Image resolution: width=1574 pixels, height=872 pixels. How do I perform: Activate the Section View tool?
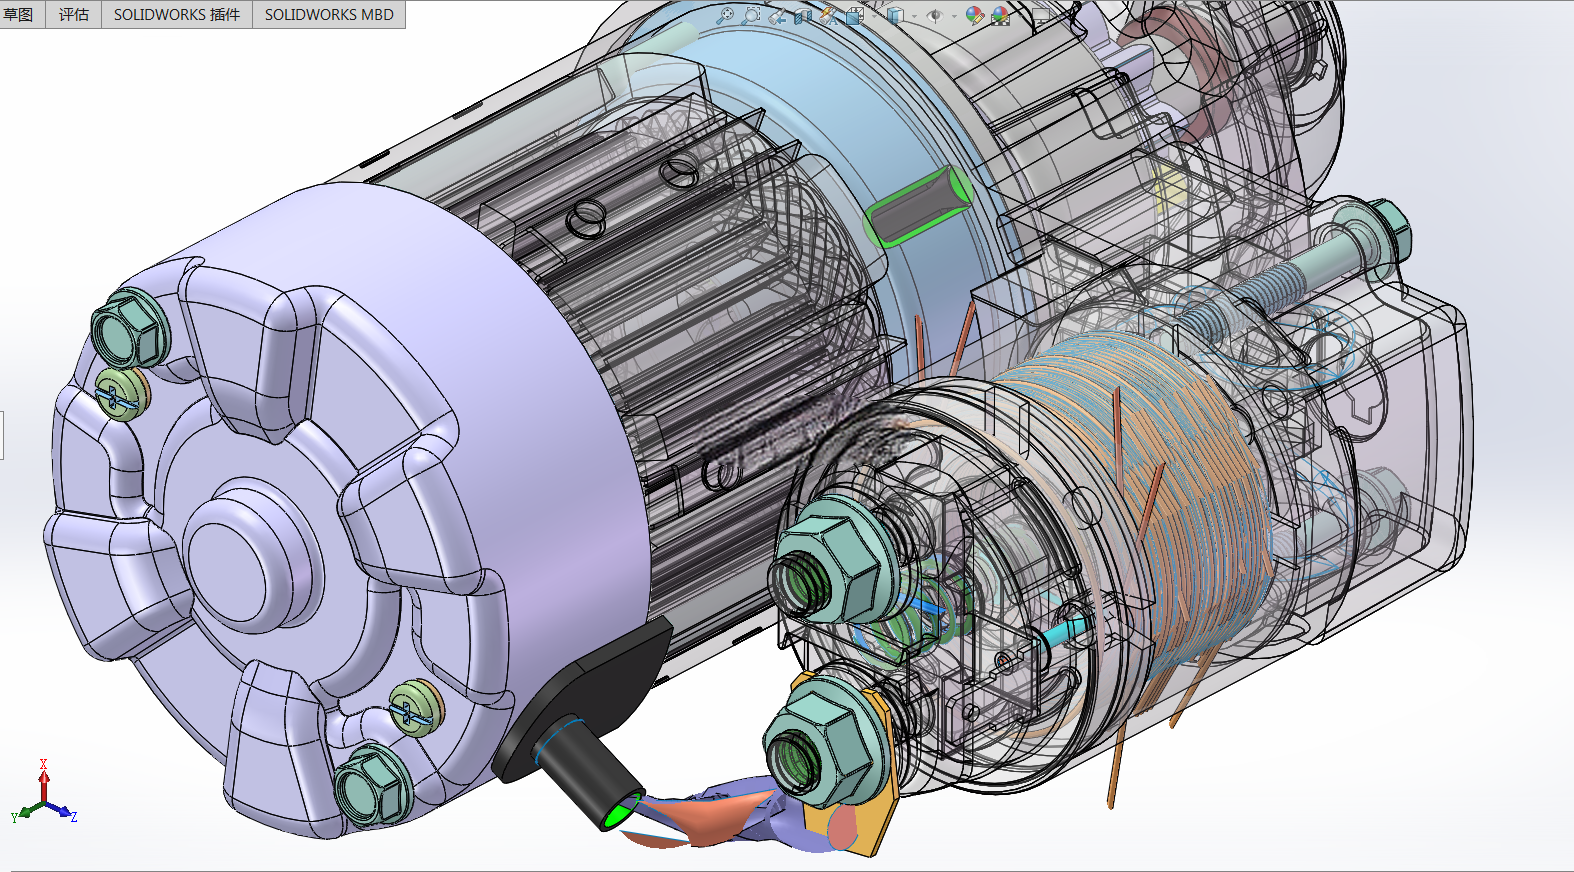click(803, 16)
